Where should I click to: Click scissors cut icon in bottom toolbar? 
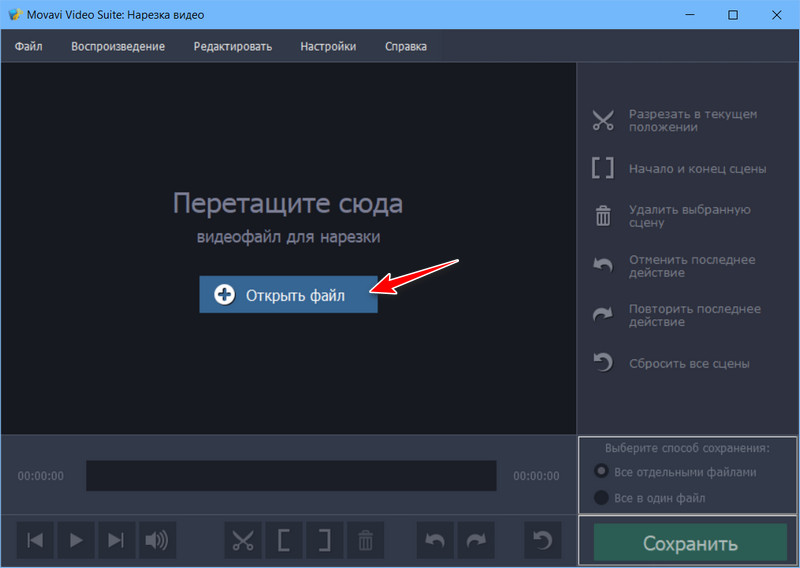click(x=243, y=540)
